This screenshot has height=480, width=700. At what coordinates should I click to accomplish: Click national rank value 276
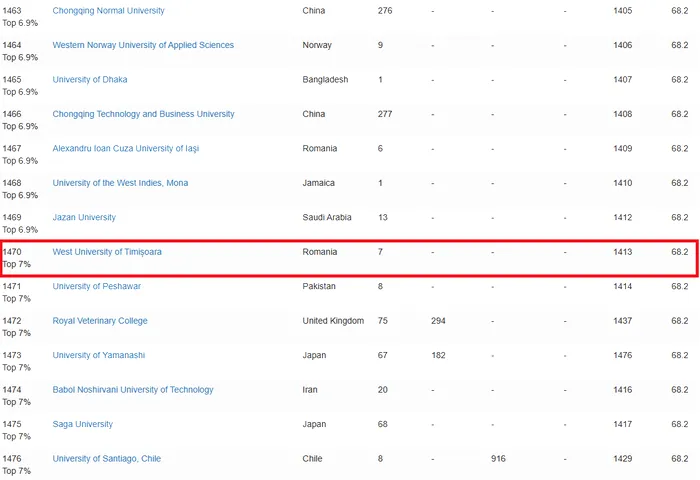tap(385, 11)
